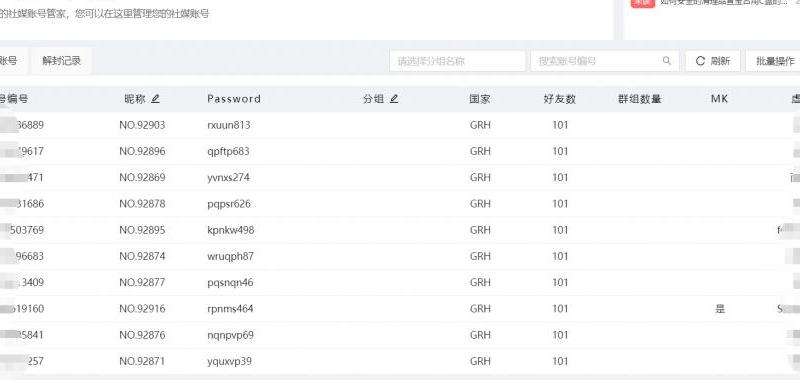Image resolution: width=800 pixels, height=383 pixels.
Task: Click the MK column header
Action: coord(719,99)
